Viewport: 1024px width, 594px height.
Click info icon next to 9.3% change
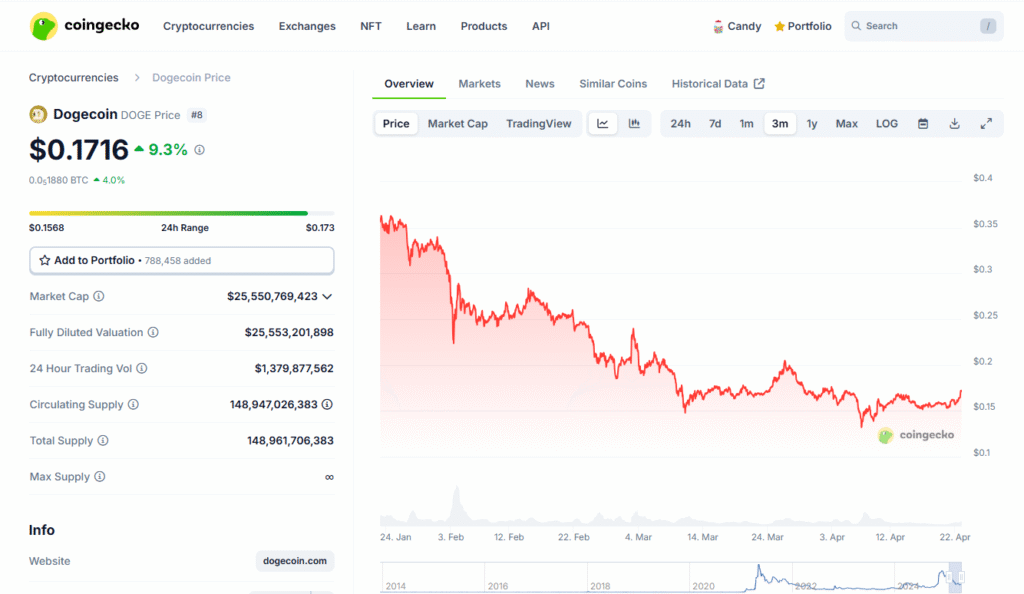point(200,150)
